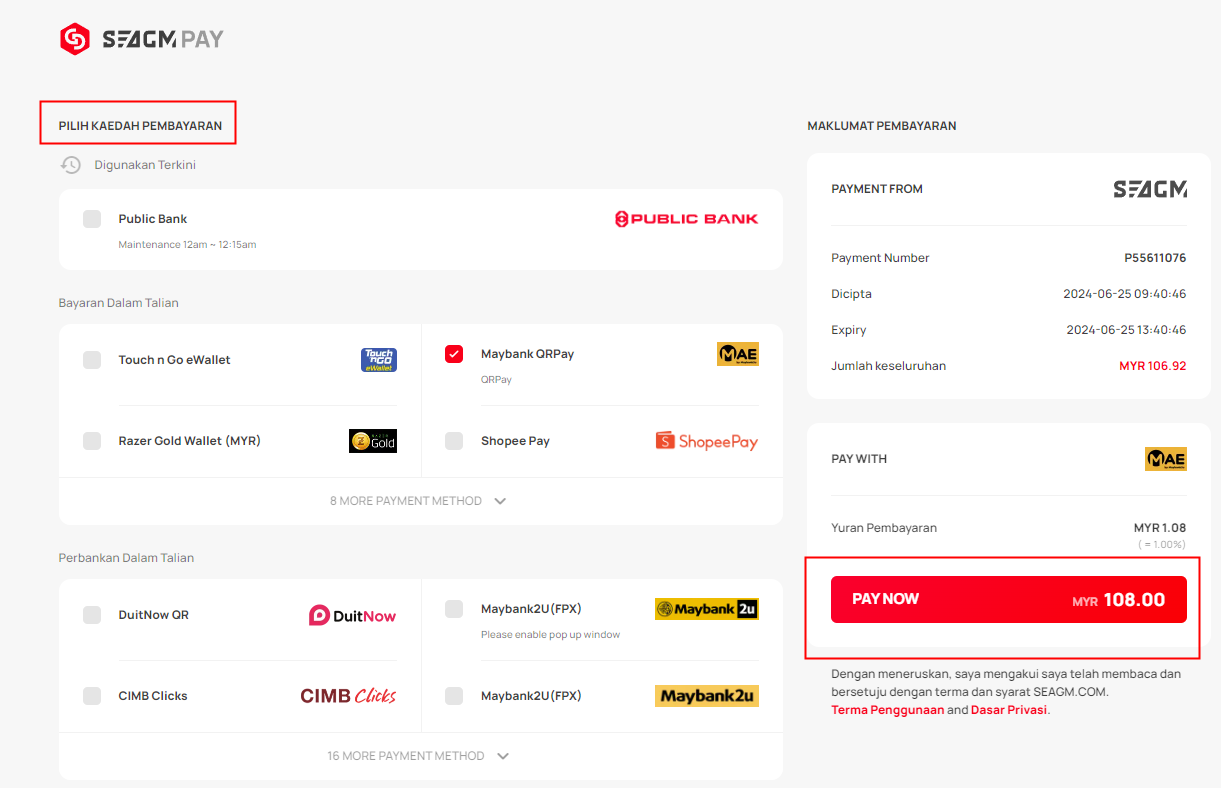
Task: Expand 8 more payment method
Action: coord(419,501)
